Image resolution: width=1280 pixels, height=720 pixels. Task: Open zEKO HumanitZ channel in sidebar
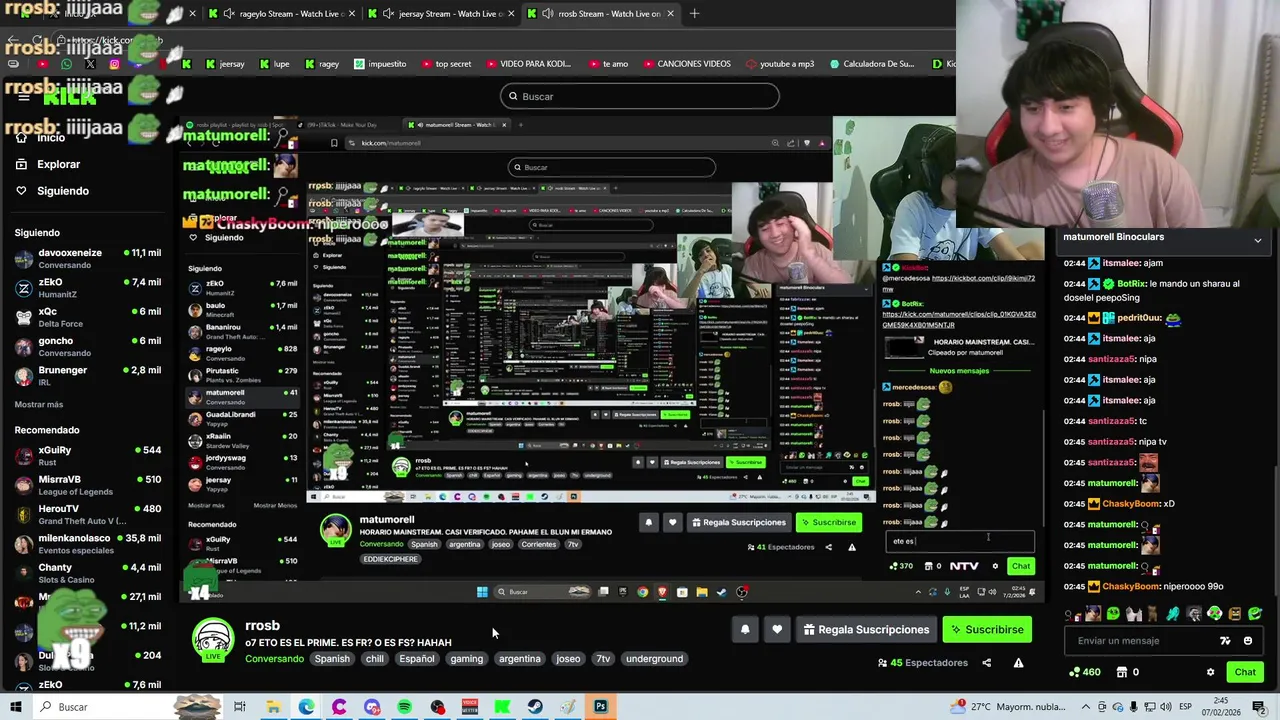pos(88,287)
